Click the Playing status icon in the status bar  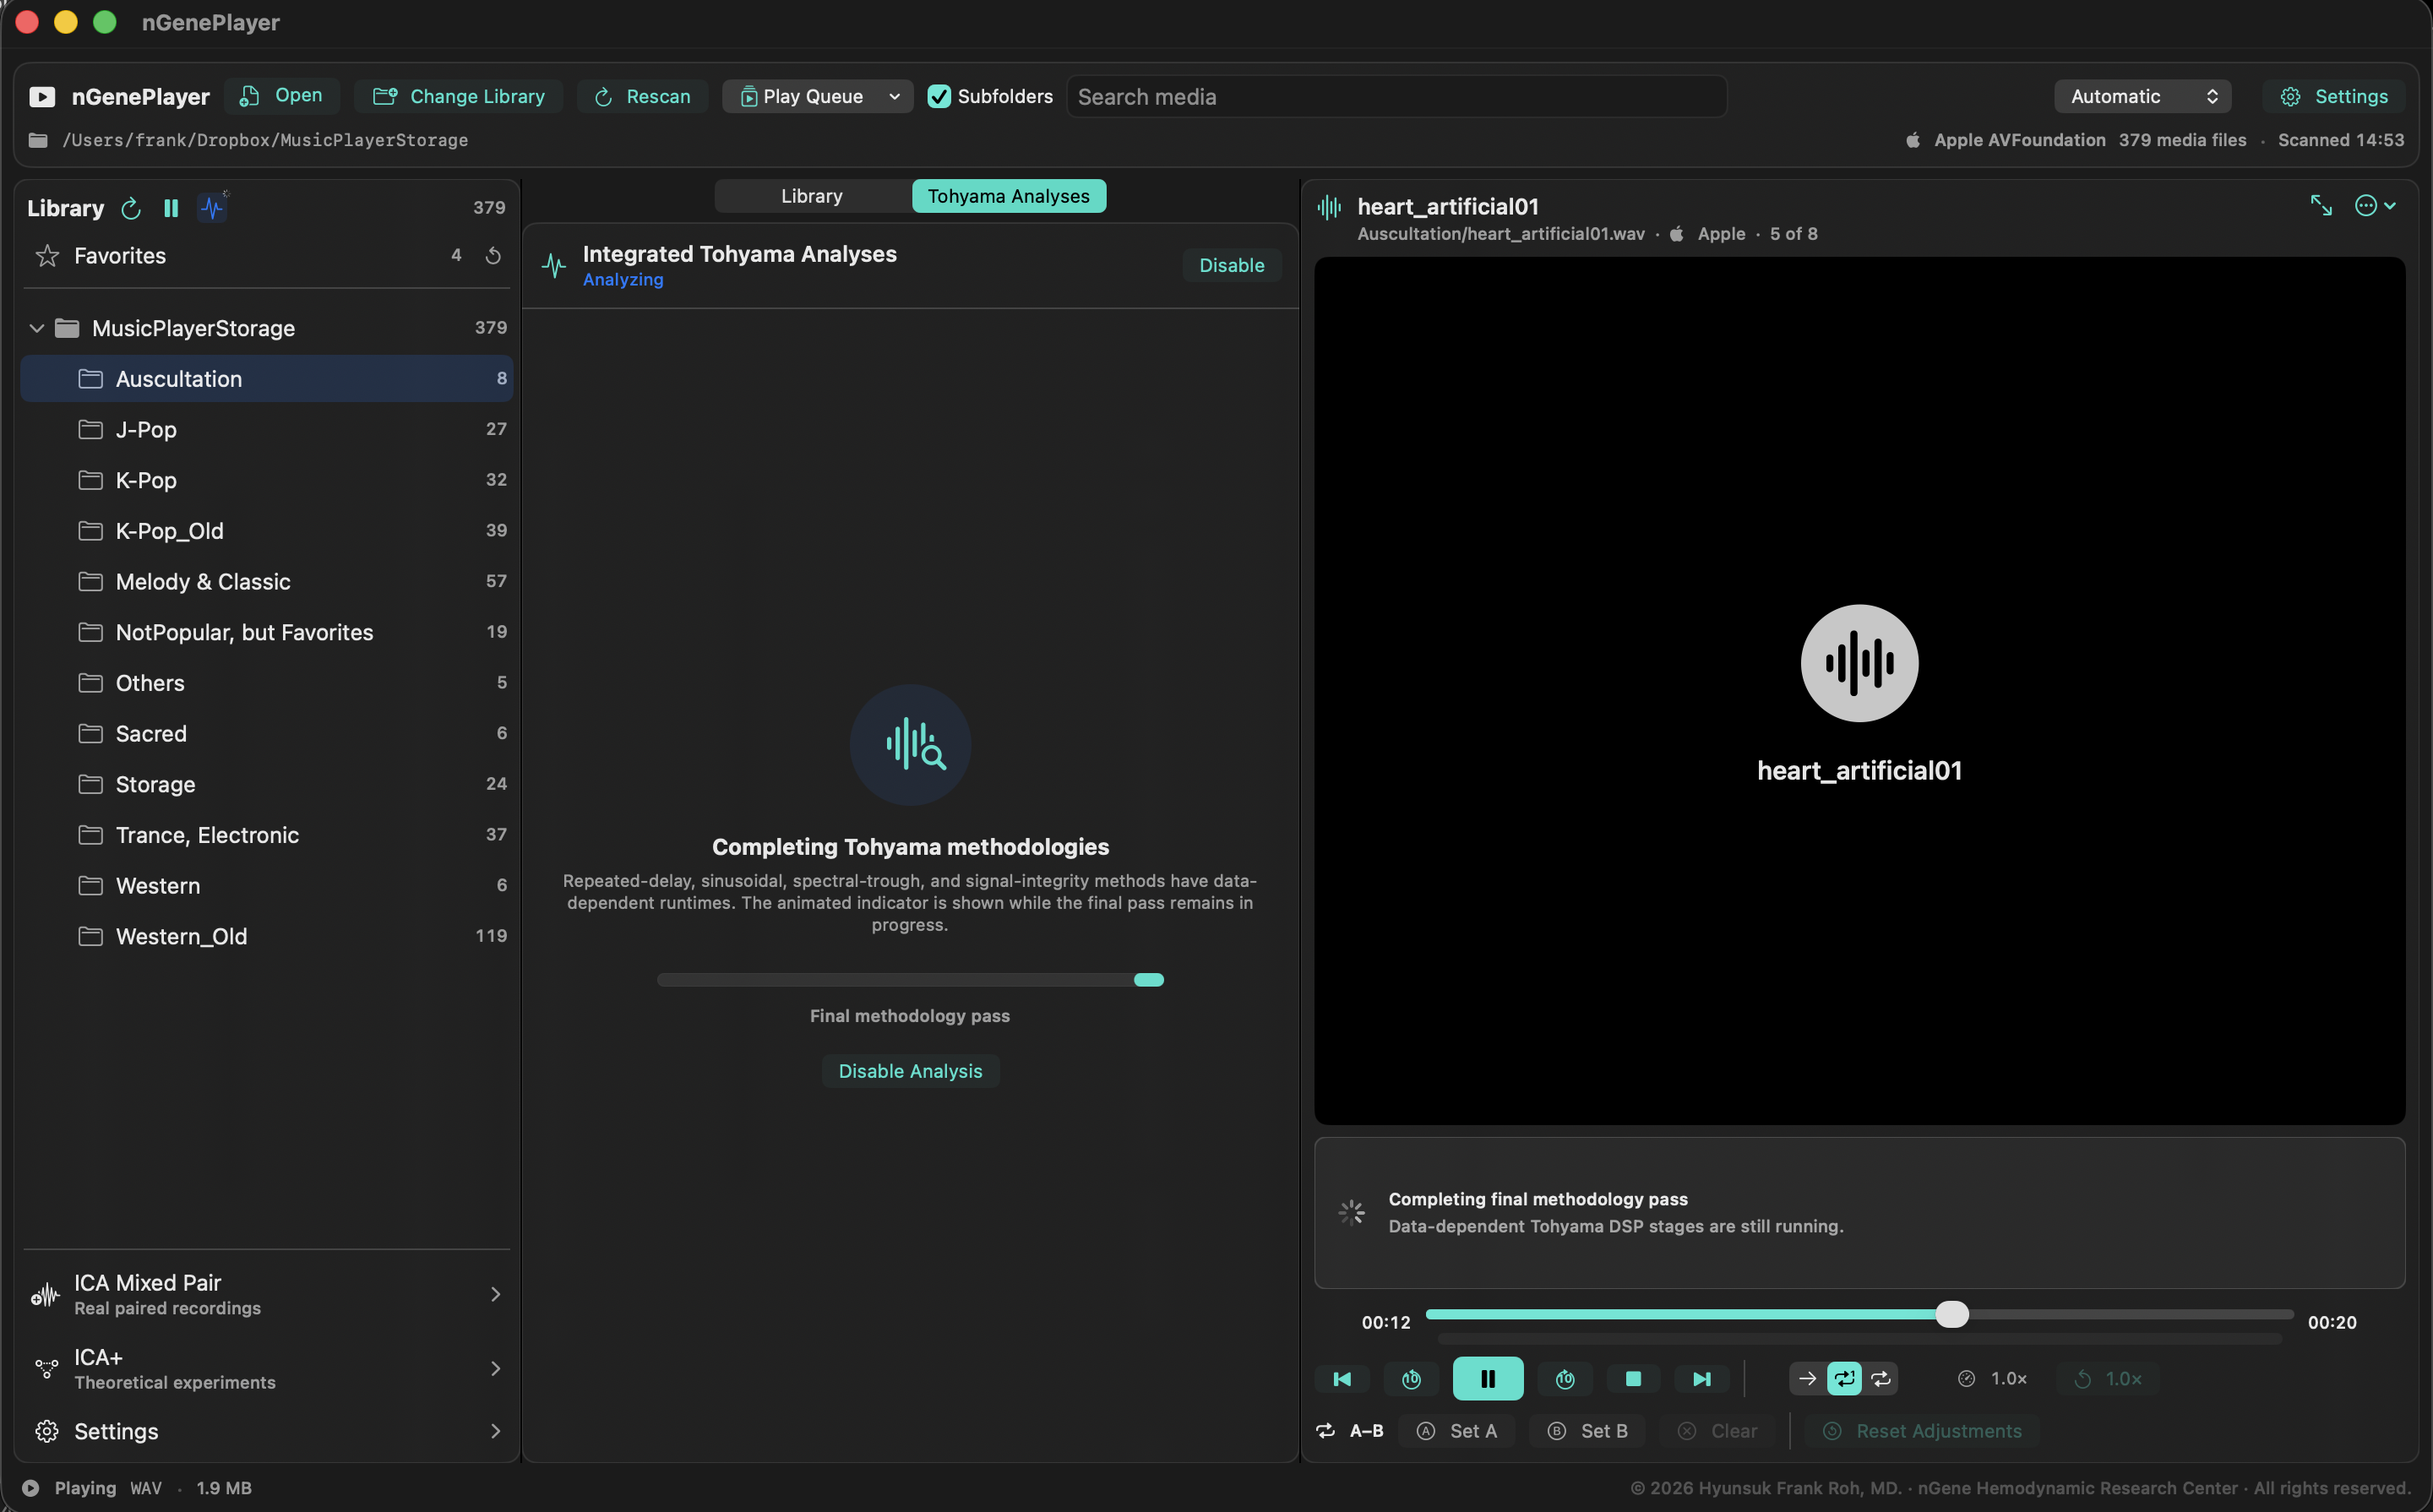tap(30, 1488)
